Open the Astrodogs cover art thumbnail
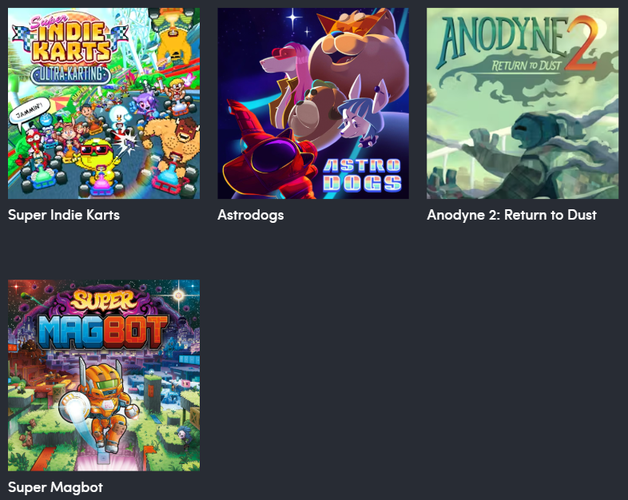628x500 pixels. 313,103
